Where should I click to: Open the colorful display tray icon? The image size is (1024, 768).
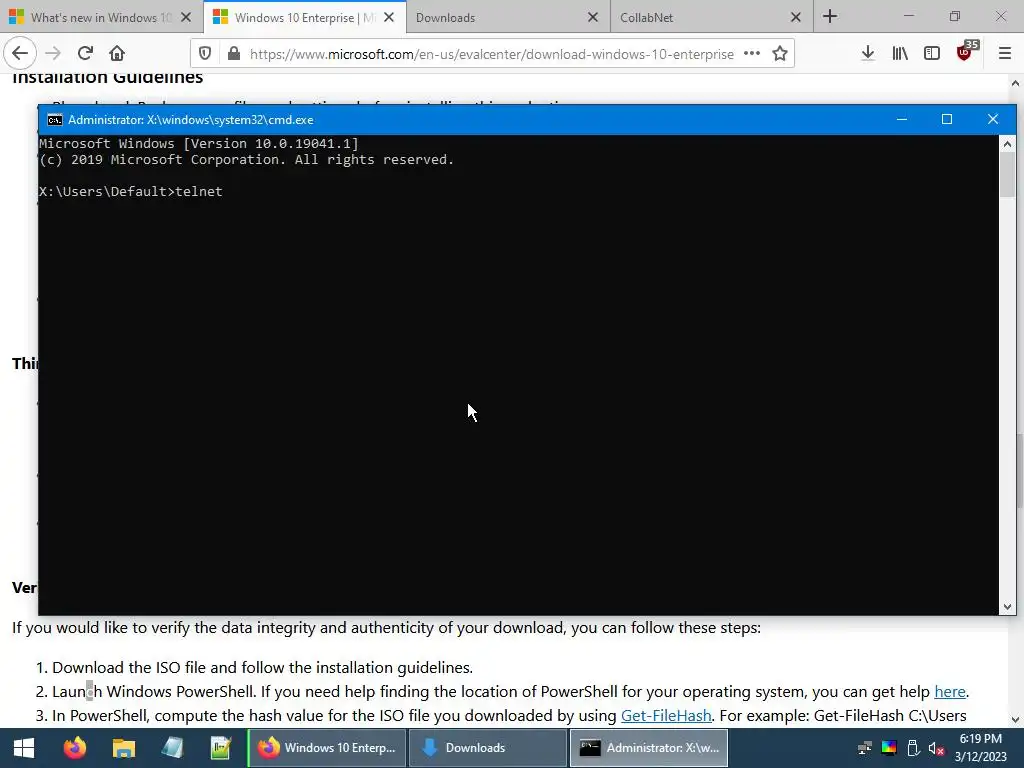click(x=889, y=748)
